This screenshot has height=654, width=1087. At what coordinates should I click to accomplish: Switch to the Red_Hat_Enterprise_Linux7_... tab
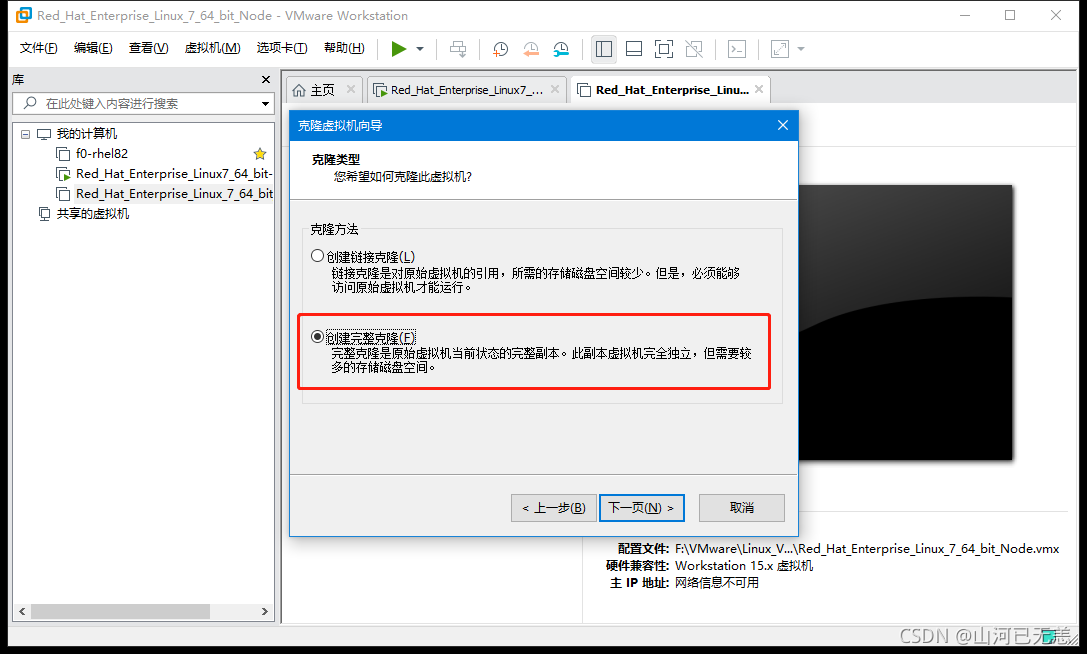[467, 90]
